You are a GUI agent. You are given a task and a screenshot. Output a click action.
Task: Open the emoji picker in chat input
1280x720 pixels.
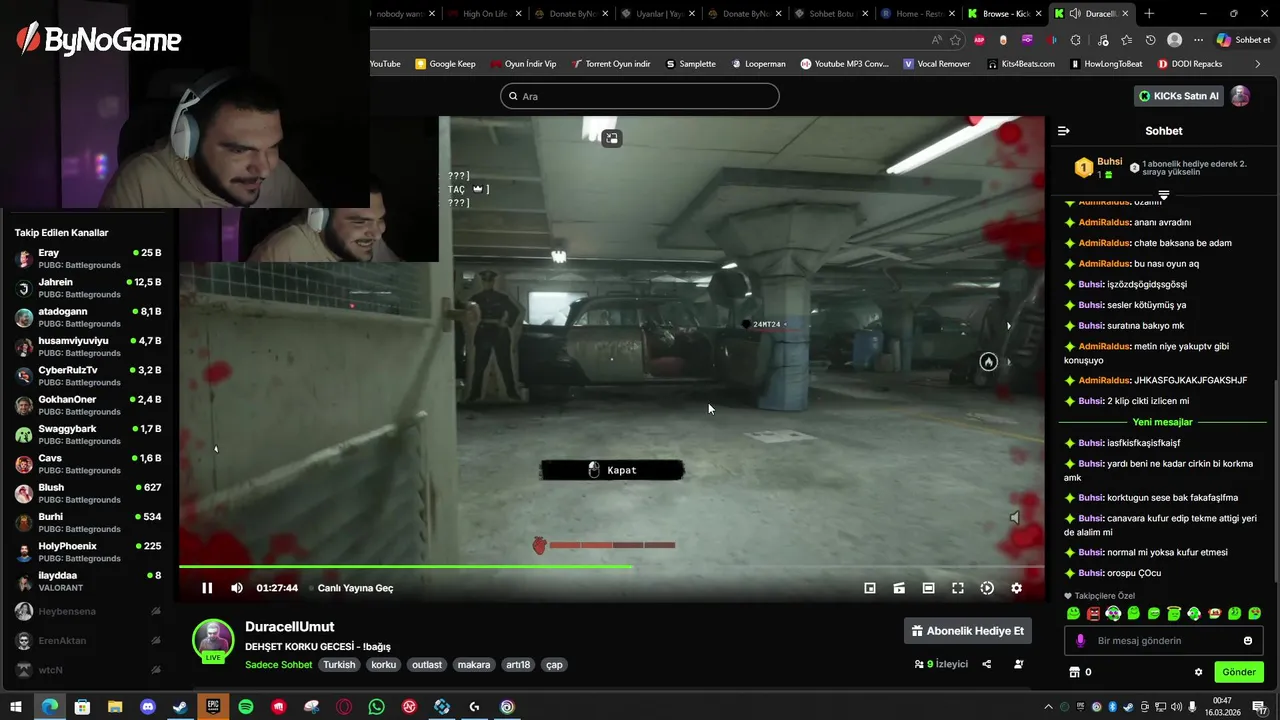pos(1248,641)
